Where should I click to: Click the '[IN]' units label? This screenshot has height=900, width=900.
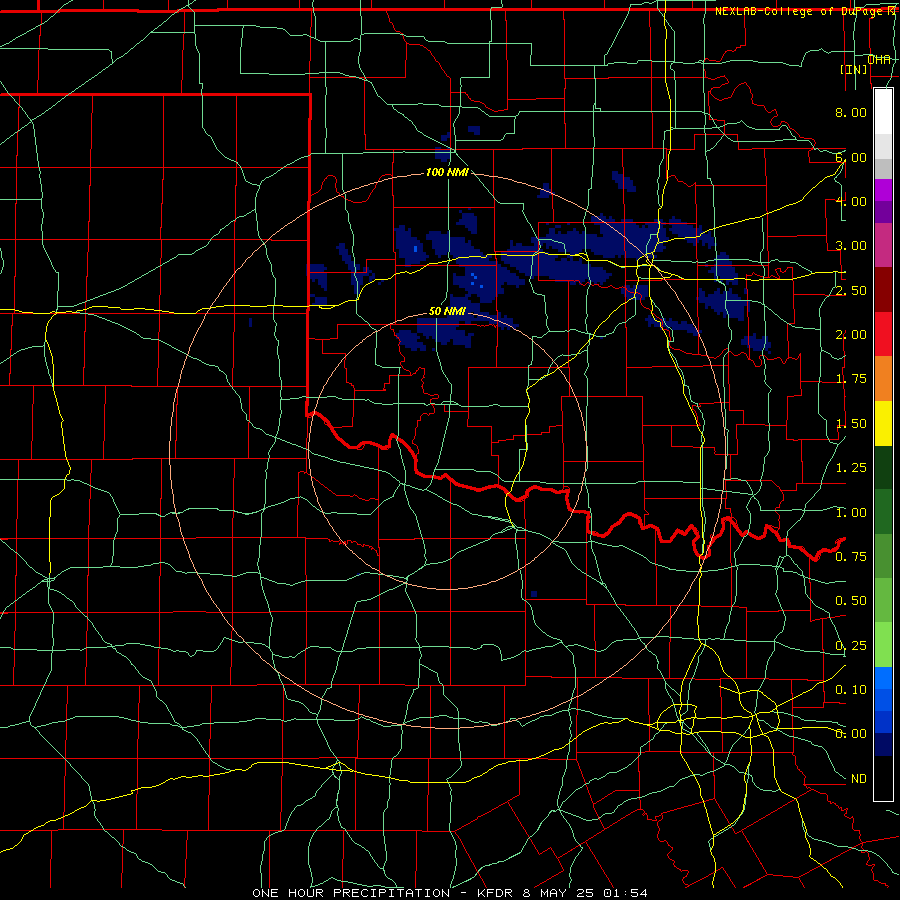pyautogui.click(x=854, y=69)
